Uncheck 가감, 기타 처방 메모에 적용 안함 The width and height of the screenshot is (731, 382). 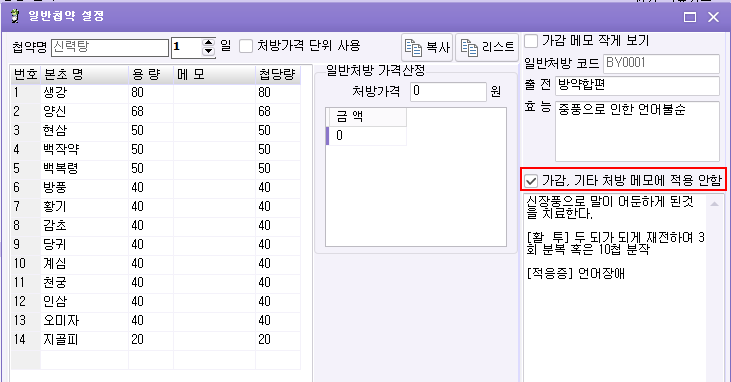click(x=531, y=181)
